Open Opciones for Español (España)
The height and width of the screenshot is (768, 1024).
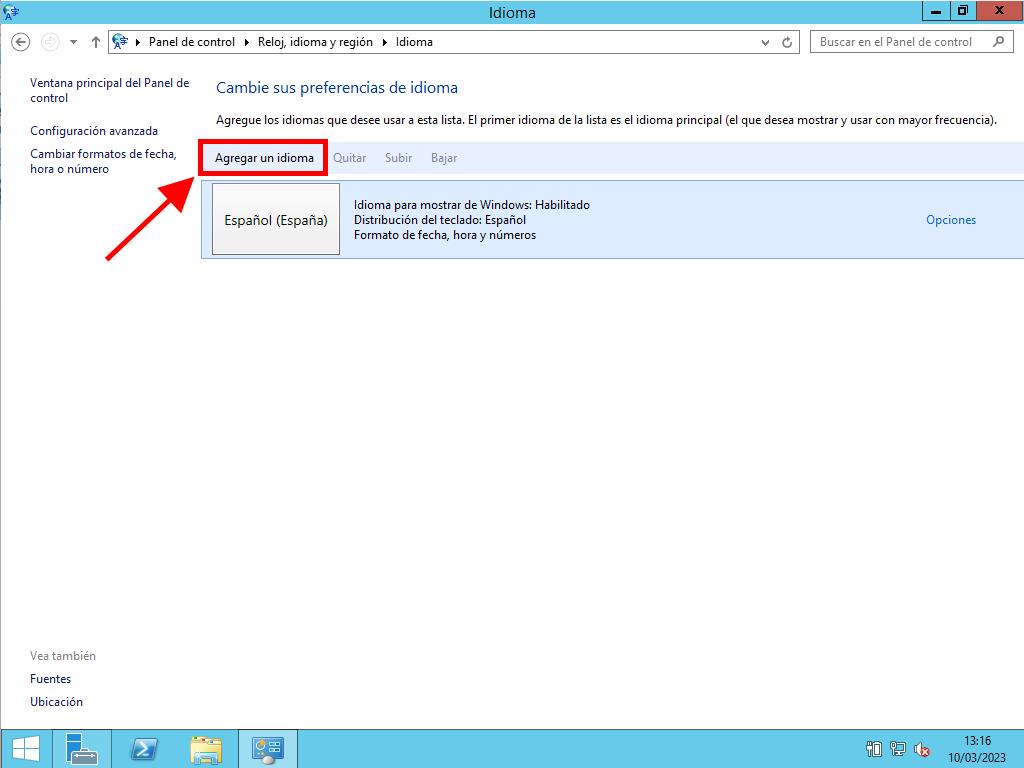[x=950, y=220]
